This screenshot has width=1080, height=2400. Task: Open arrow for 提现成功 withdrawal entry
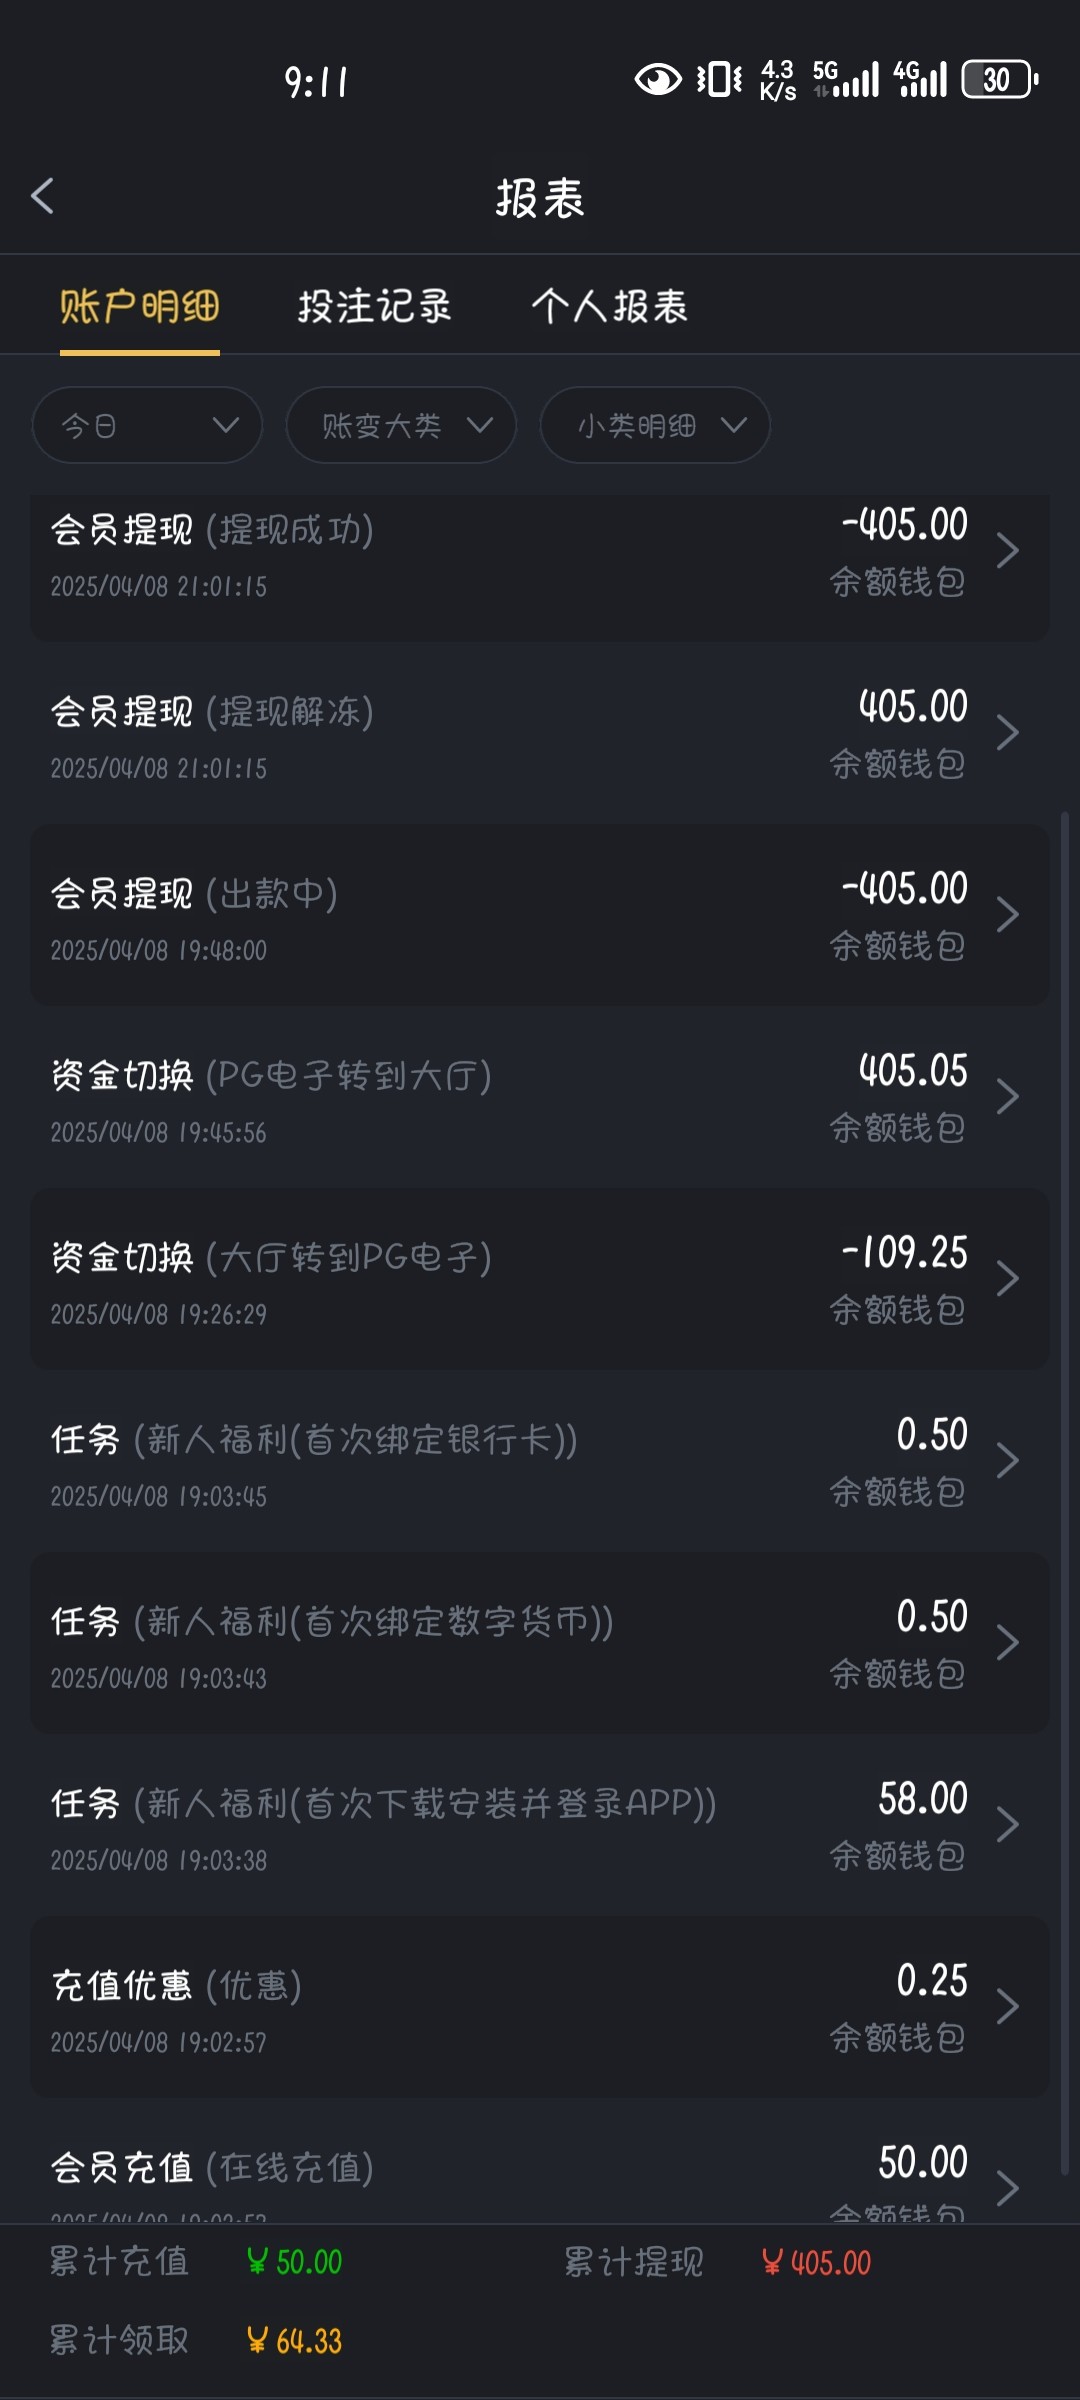(1008, 551)
